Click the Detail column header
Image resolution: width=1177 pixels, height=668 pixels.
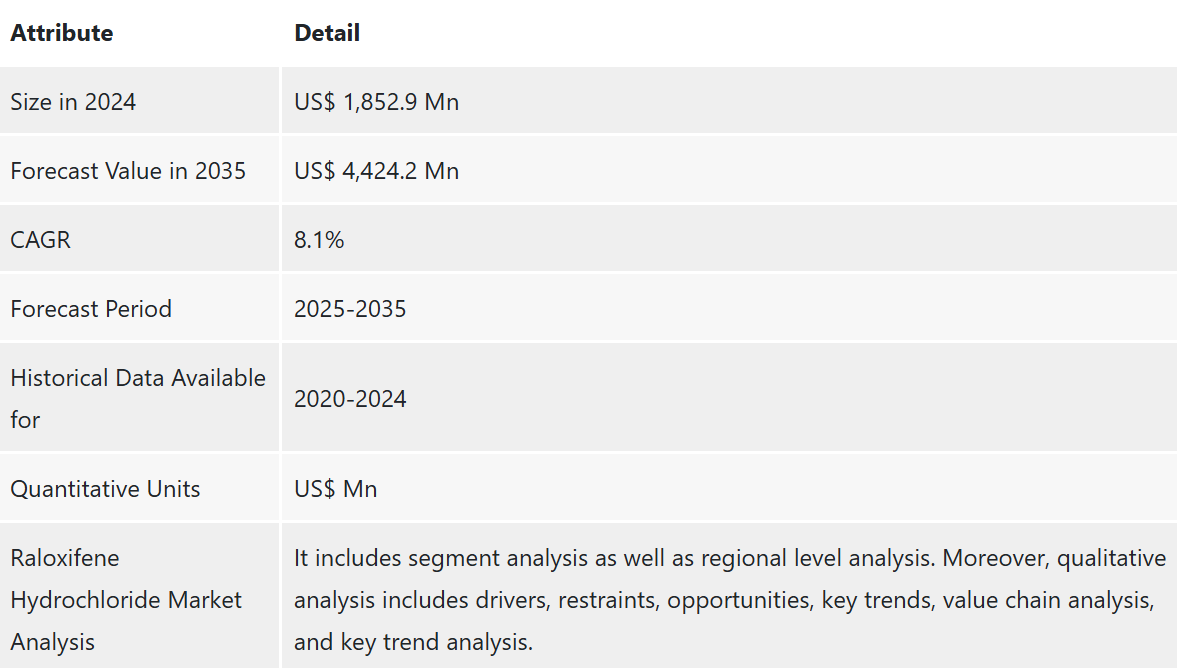point(327,33)
